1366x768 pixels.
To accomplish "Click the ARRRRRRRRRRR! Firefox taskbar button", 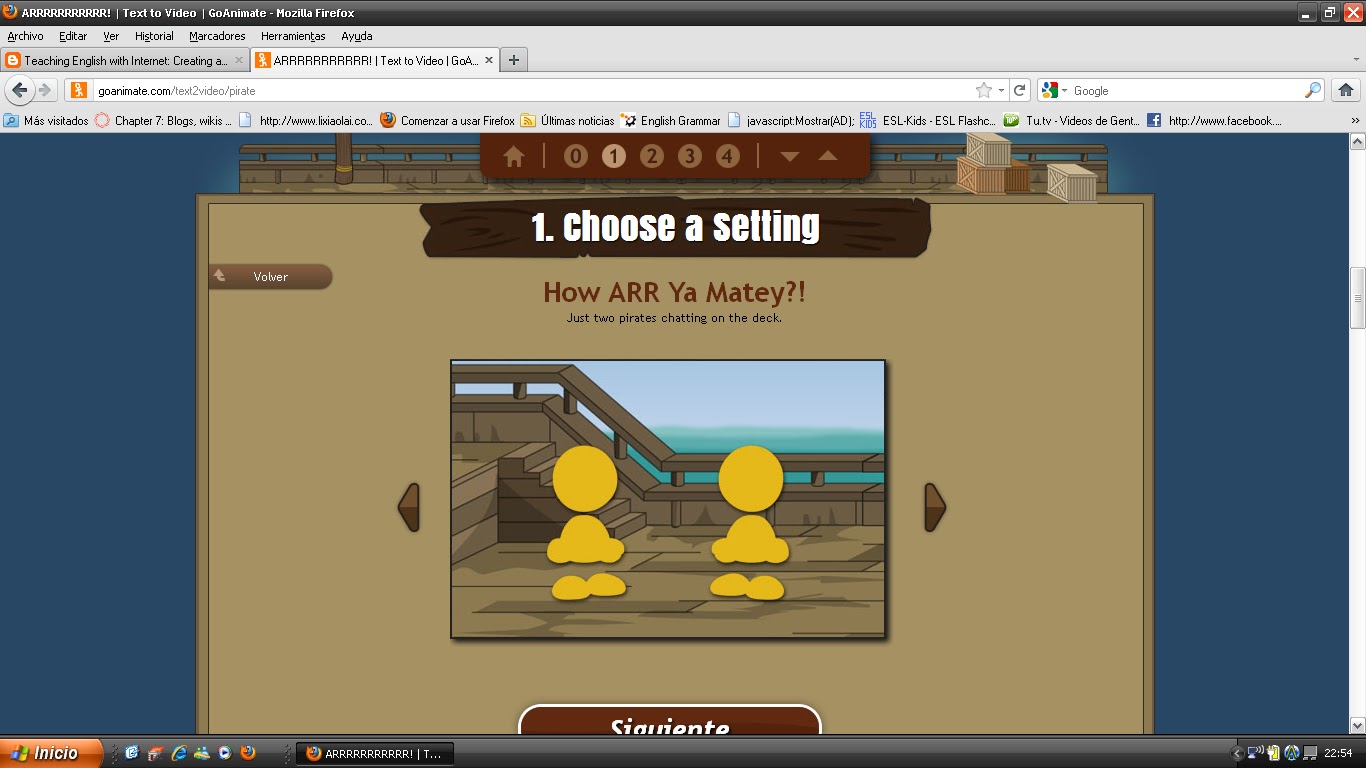I will pos(375,754).
